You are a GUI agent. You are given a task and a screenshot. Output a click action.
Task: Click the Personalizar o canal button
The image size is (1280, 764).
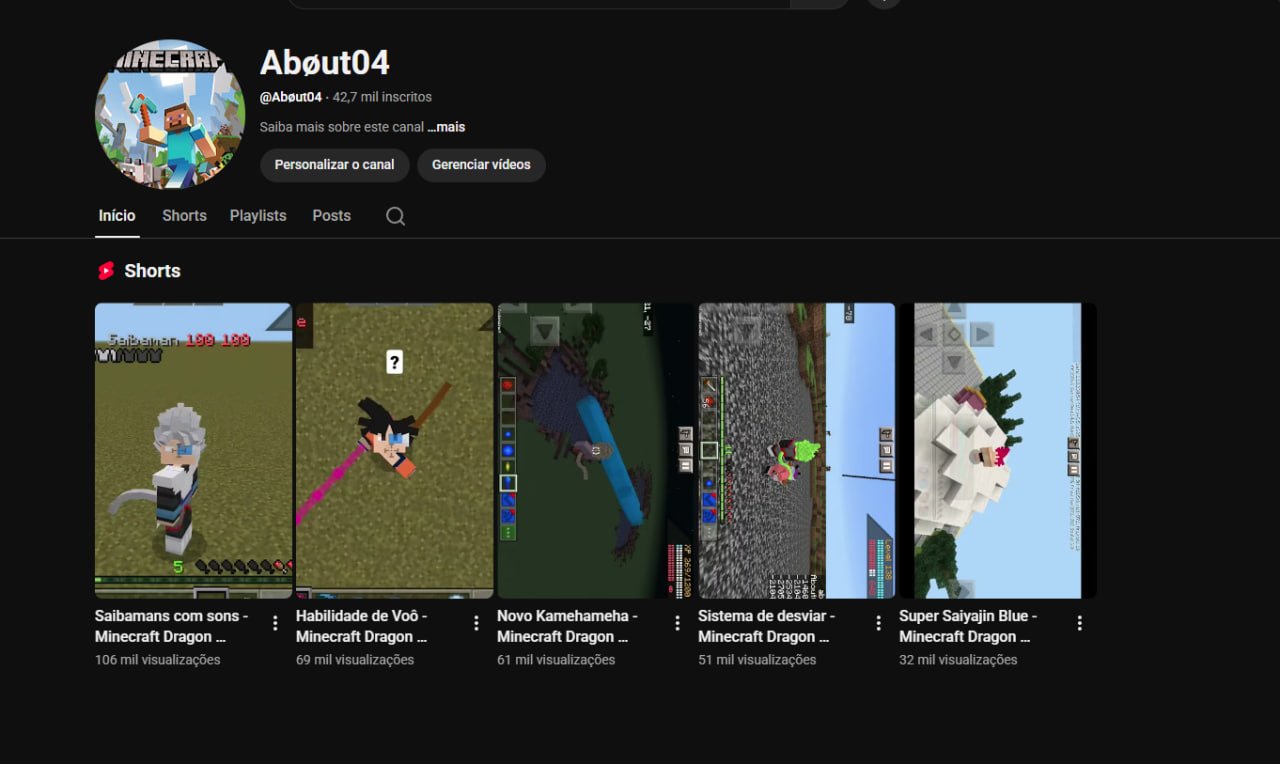click(335, 165)
